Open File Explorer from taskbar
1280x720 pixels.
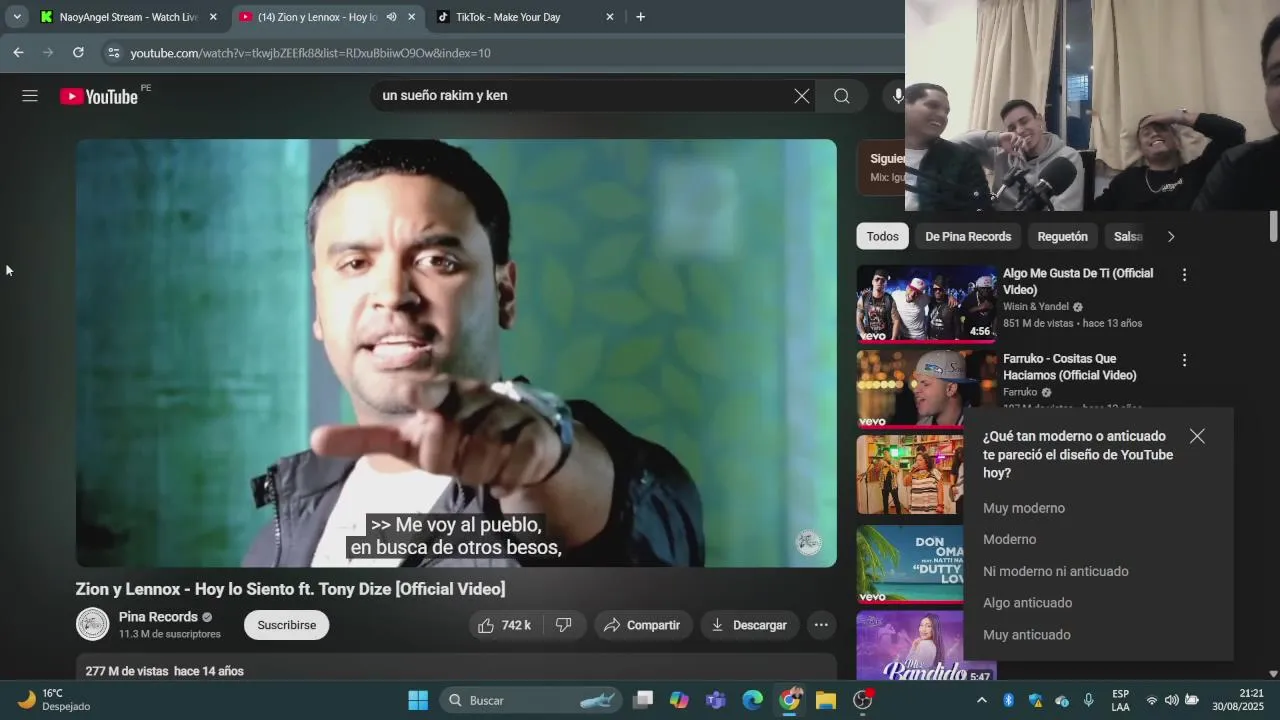(x=826, y=700)
